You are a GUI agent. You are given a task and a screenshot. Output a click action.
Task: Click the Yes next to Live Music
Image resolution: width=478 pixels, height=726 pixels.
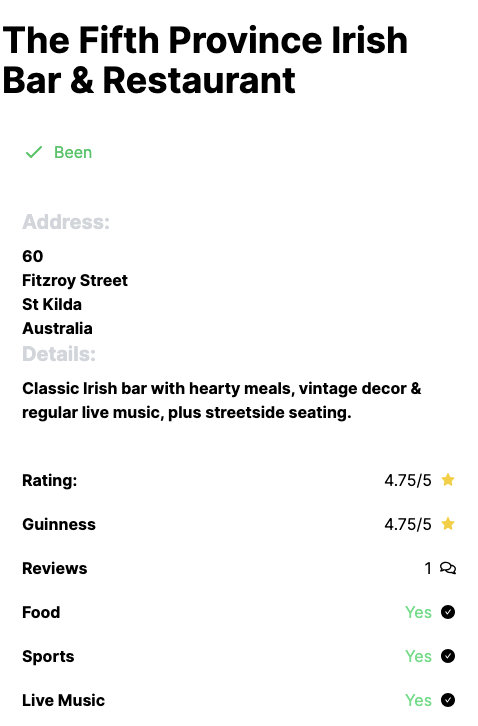coord(418,700)
